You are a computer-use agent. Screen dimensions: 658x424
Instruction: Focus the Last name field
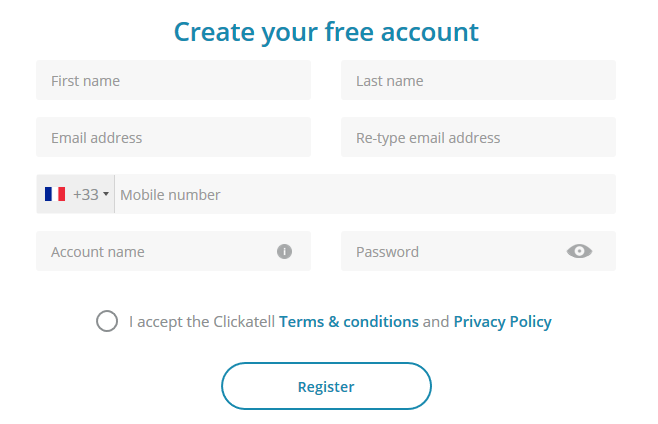tap(478, 80)
